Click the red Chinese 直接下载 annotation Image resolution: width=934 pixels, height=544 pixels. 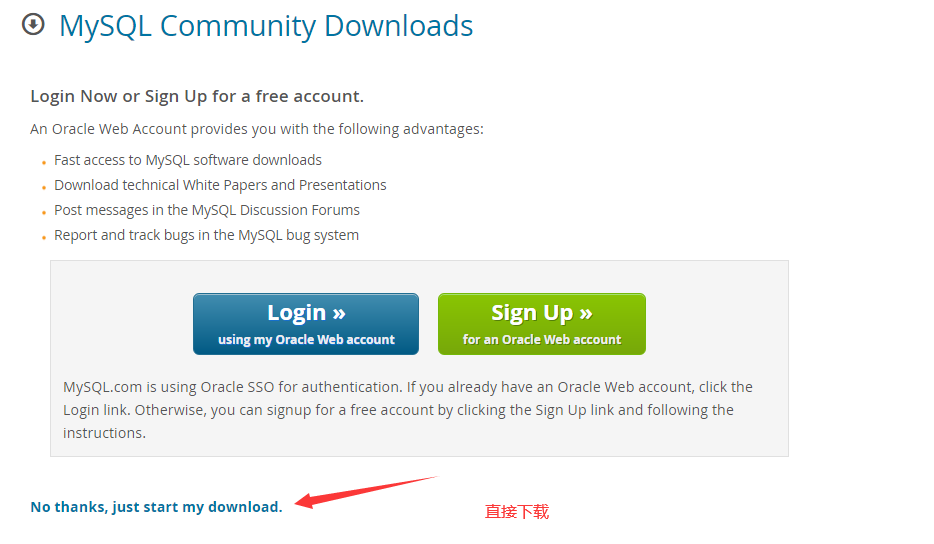tap(516, 512)
